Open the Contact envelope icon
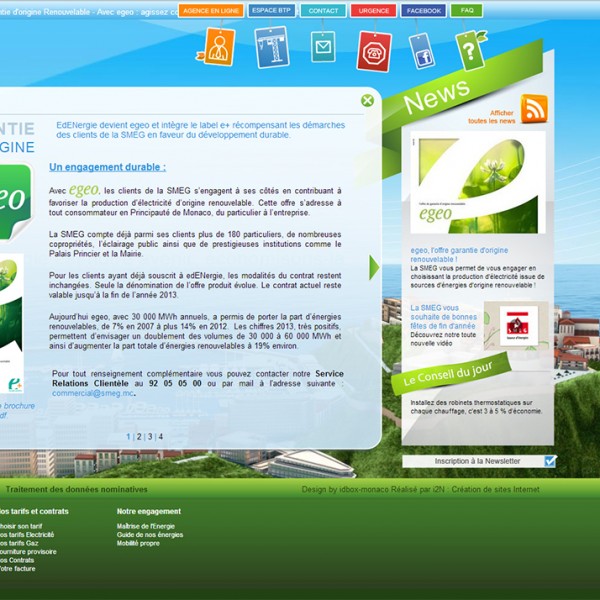This screenshot has height=600, width=600. [x=322, y=47]
